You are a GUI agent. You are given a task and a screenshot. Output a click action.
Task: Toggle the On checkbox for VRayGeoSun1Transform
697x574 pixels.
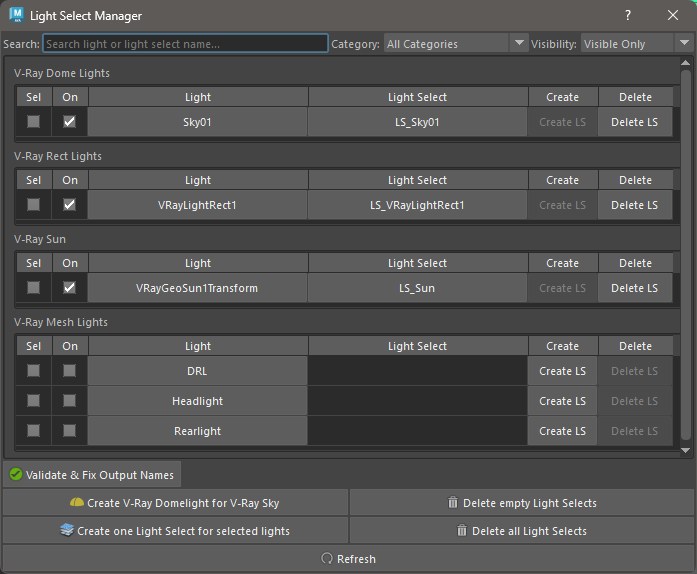tap(69, 288)
